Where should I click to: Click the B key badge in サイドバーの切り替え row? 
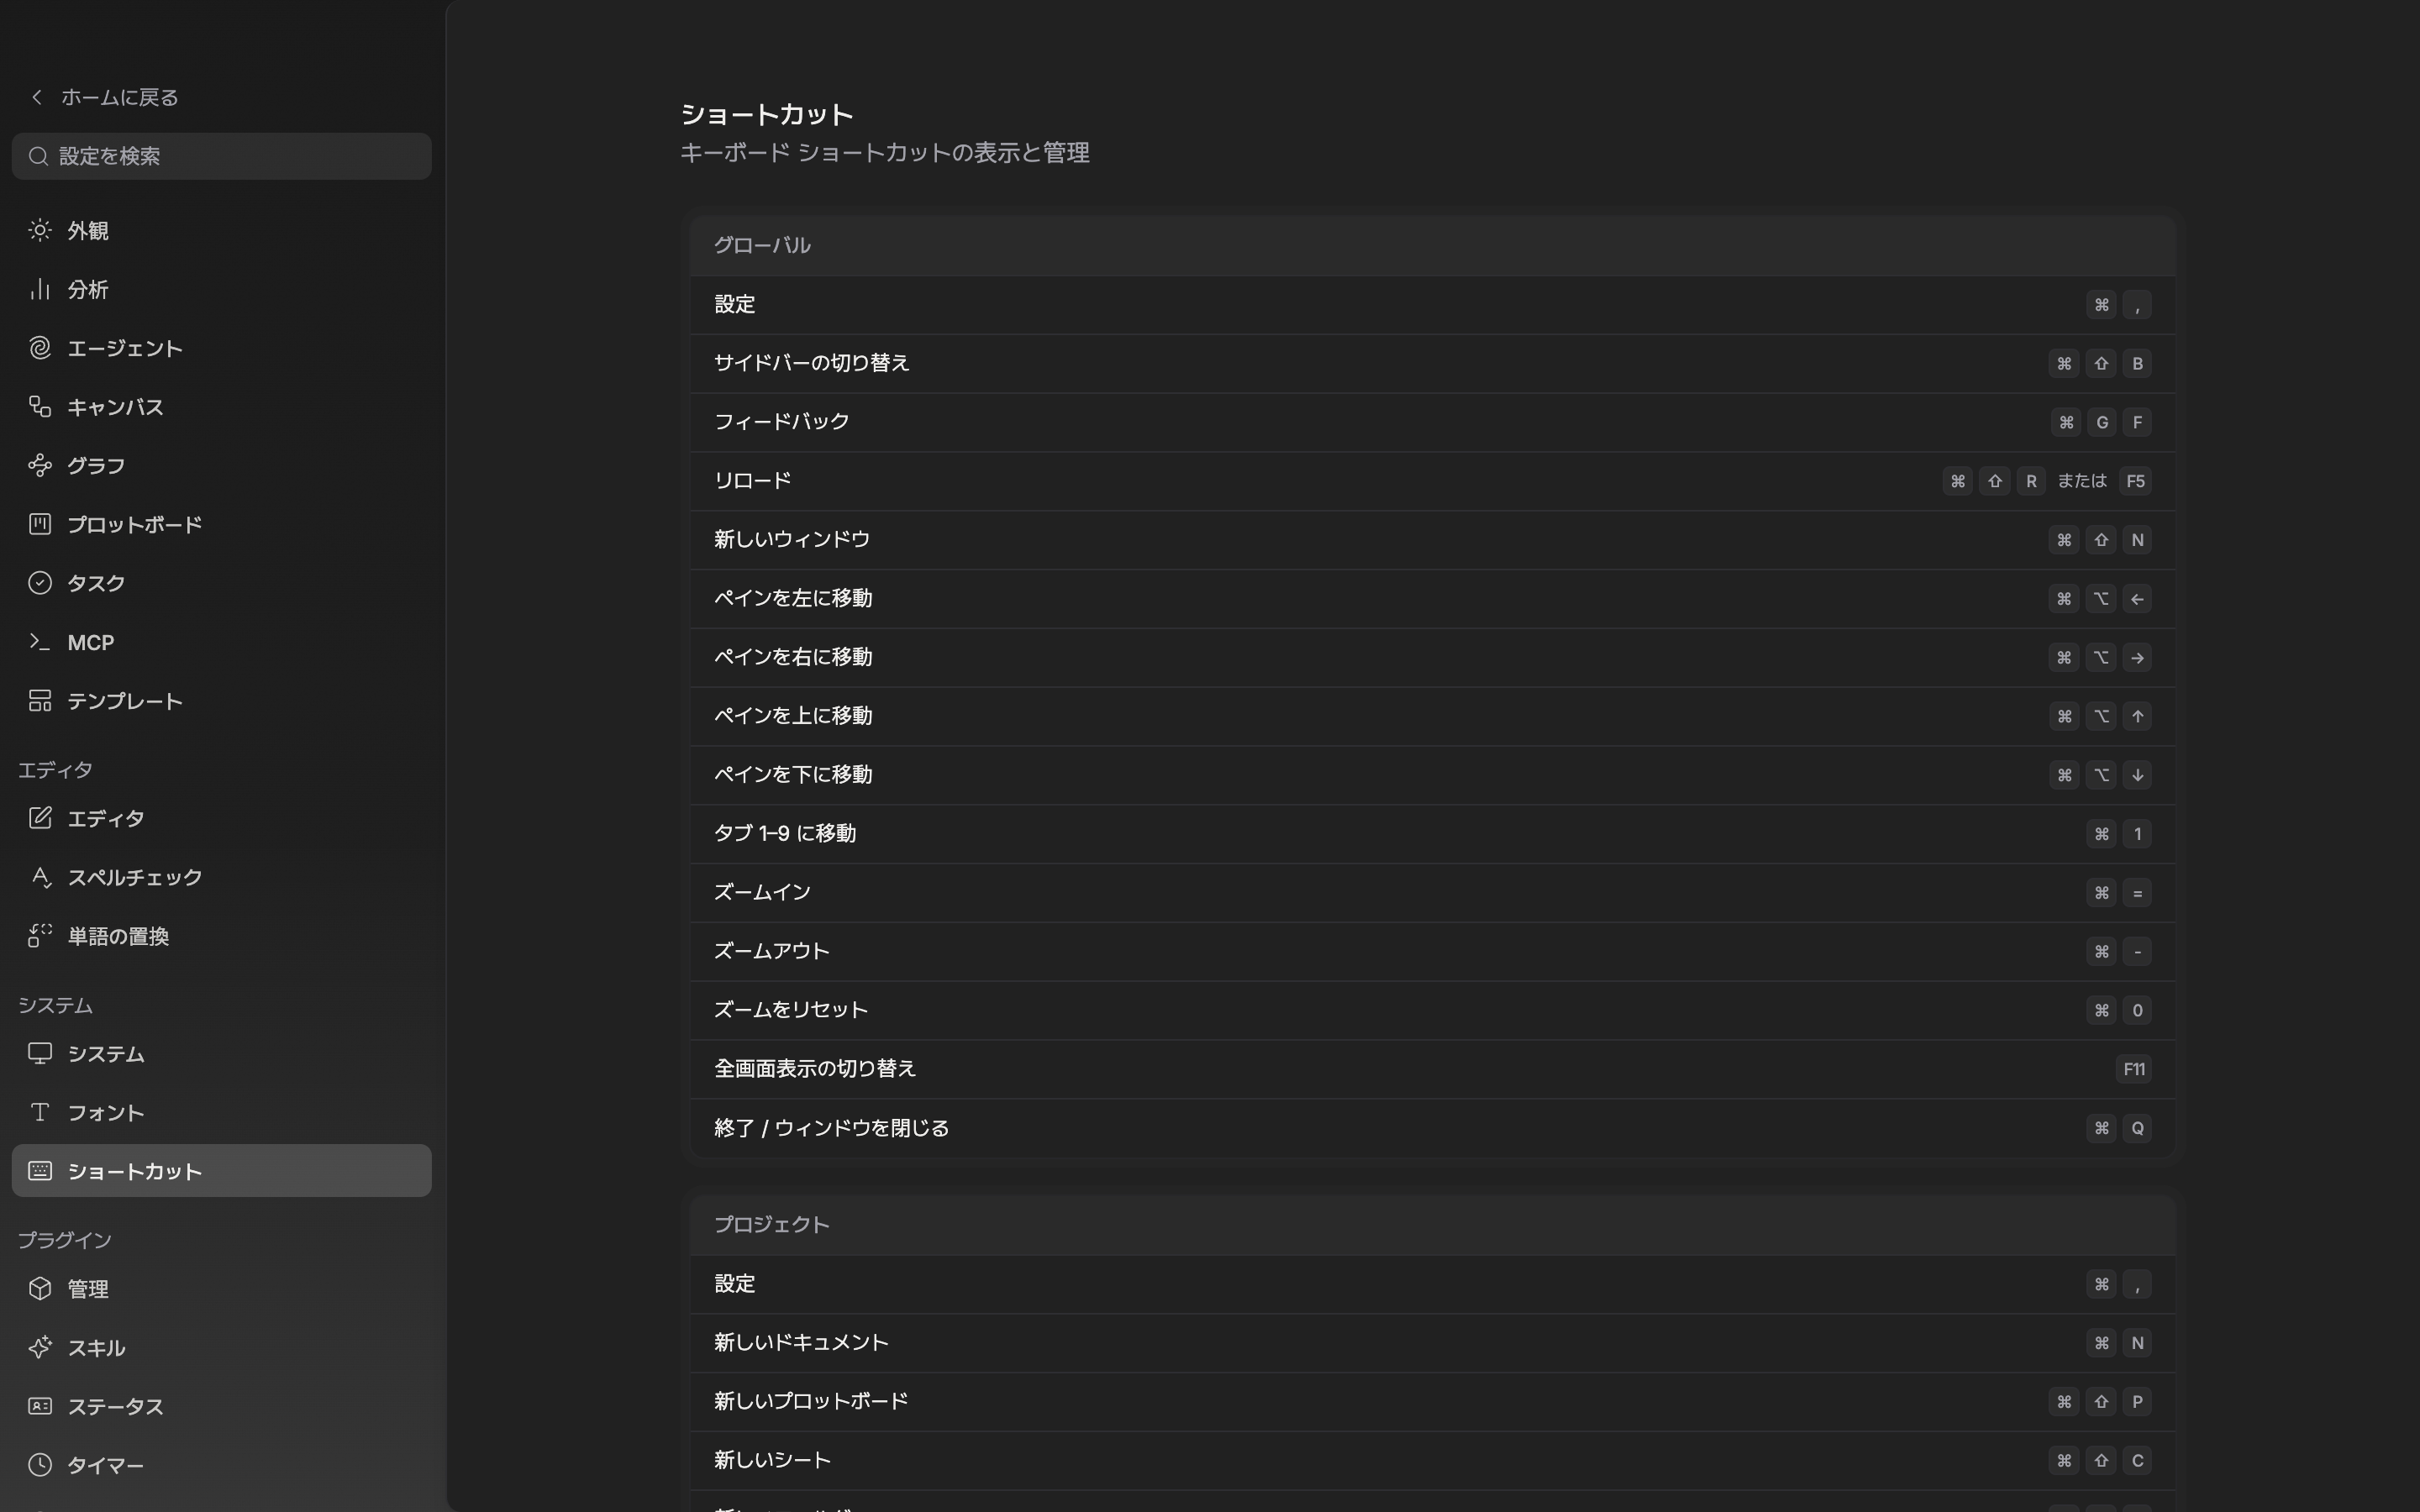(x=2137, y=364)
